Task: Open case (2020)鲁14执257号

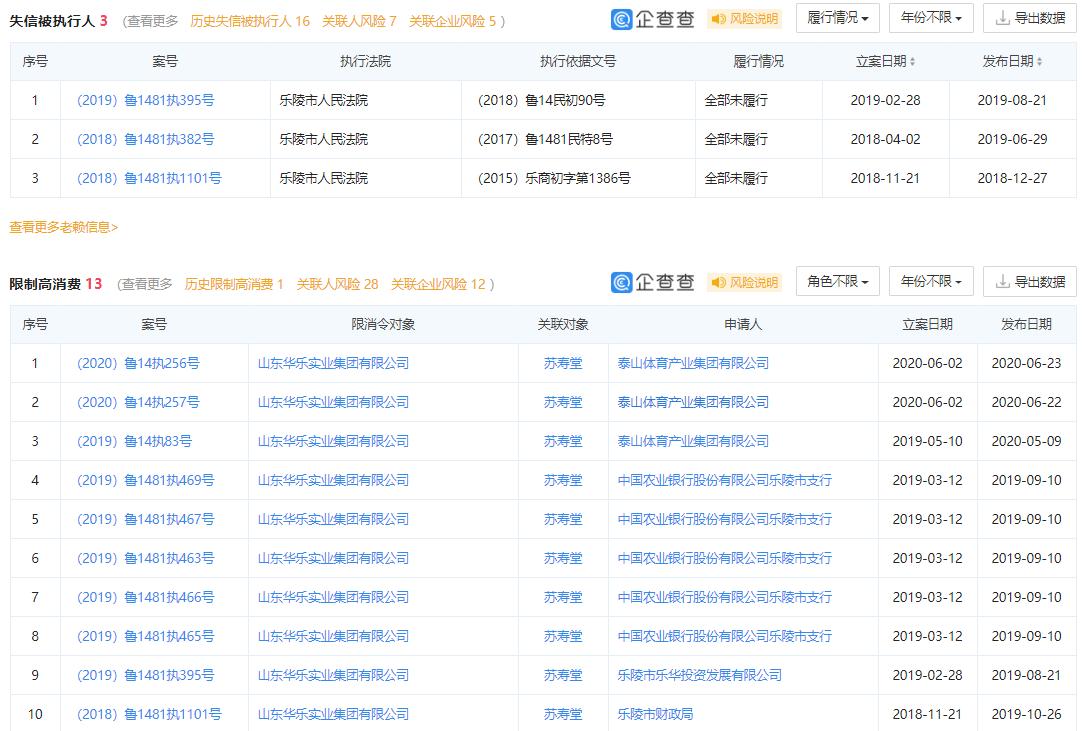Action: 138,402
